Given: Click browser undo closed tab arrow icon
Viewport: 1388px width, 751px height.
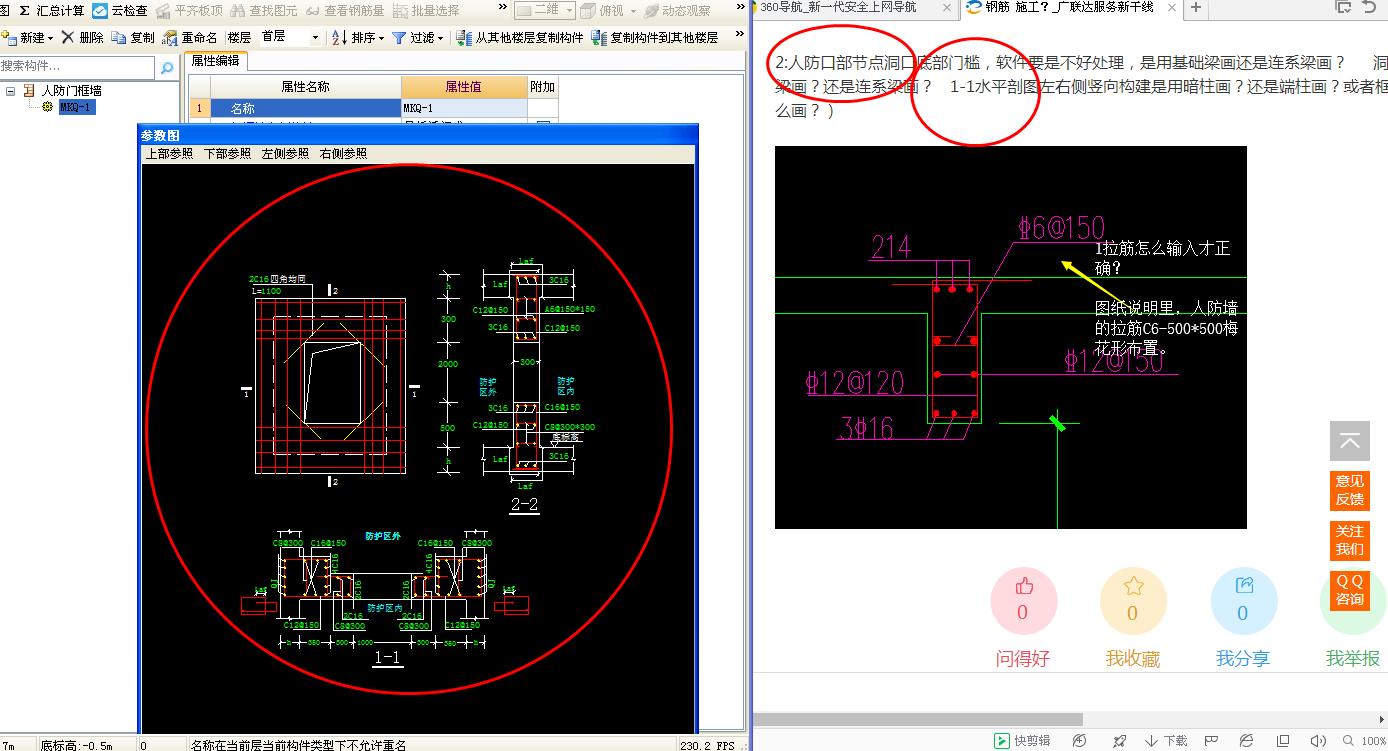Looking at the screenshot, I should tap(1370, 8).
